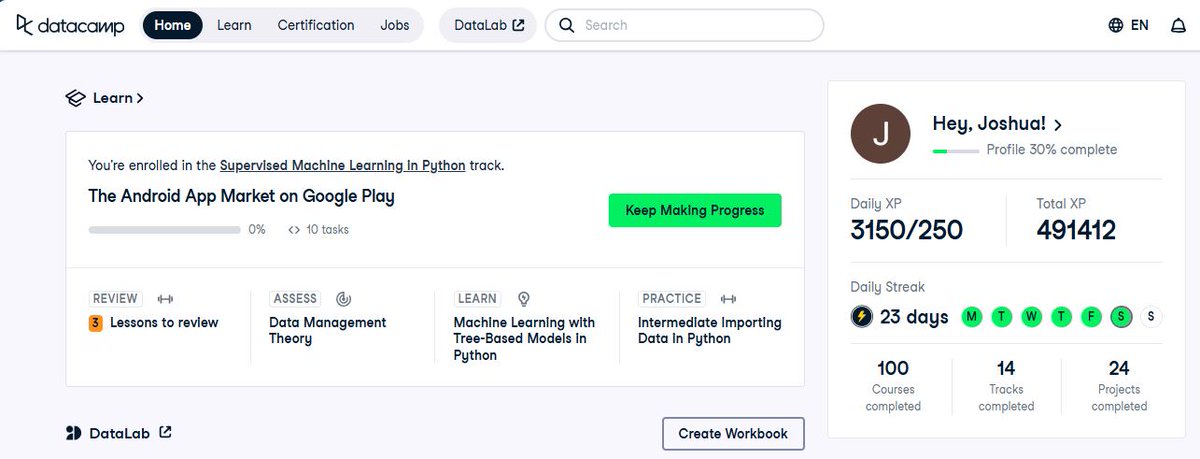Viewport: 1200px width, 459px height.
Task: Click the Total XP value 491412
Action: click(x=1076, y=231)
